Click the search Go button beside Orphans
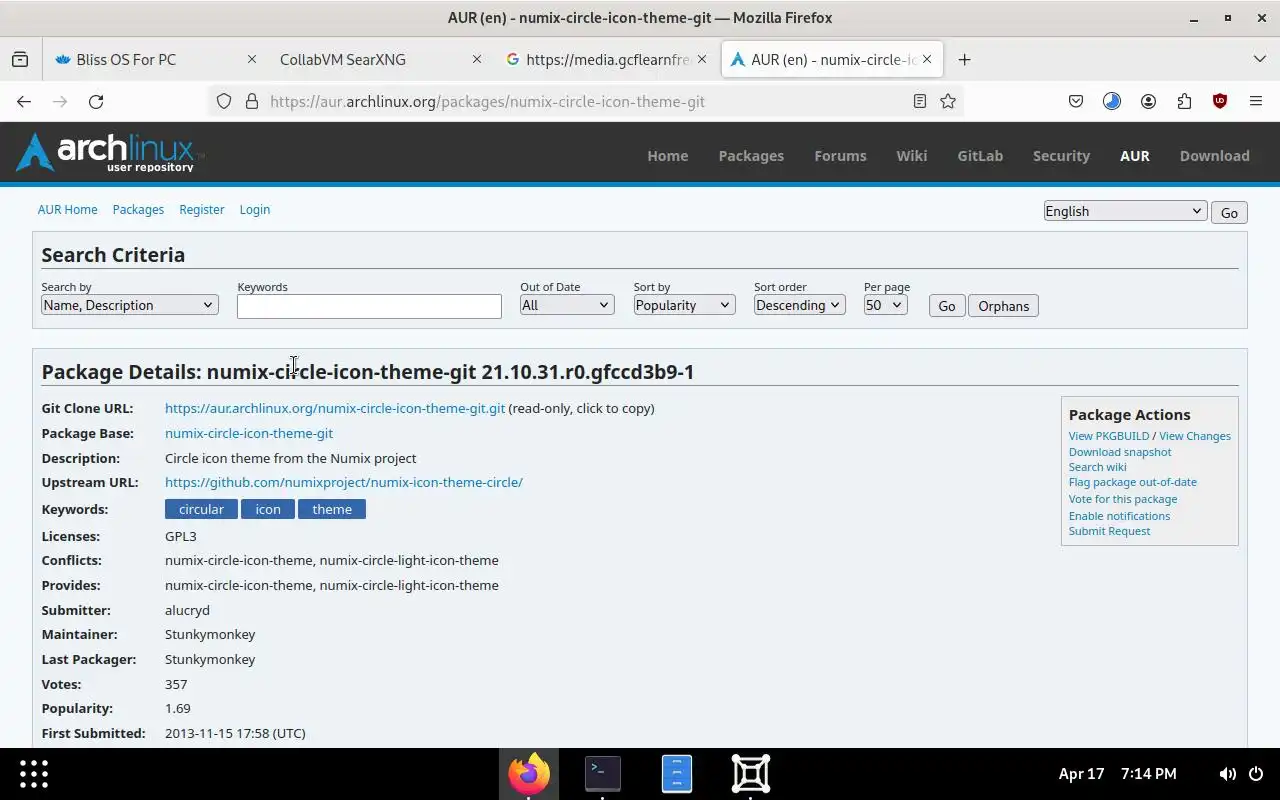Viewport: 1280px width, 800px height. coord(946,306)
